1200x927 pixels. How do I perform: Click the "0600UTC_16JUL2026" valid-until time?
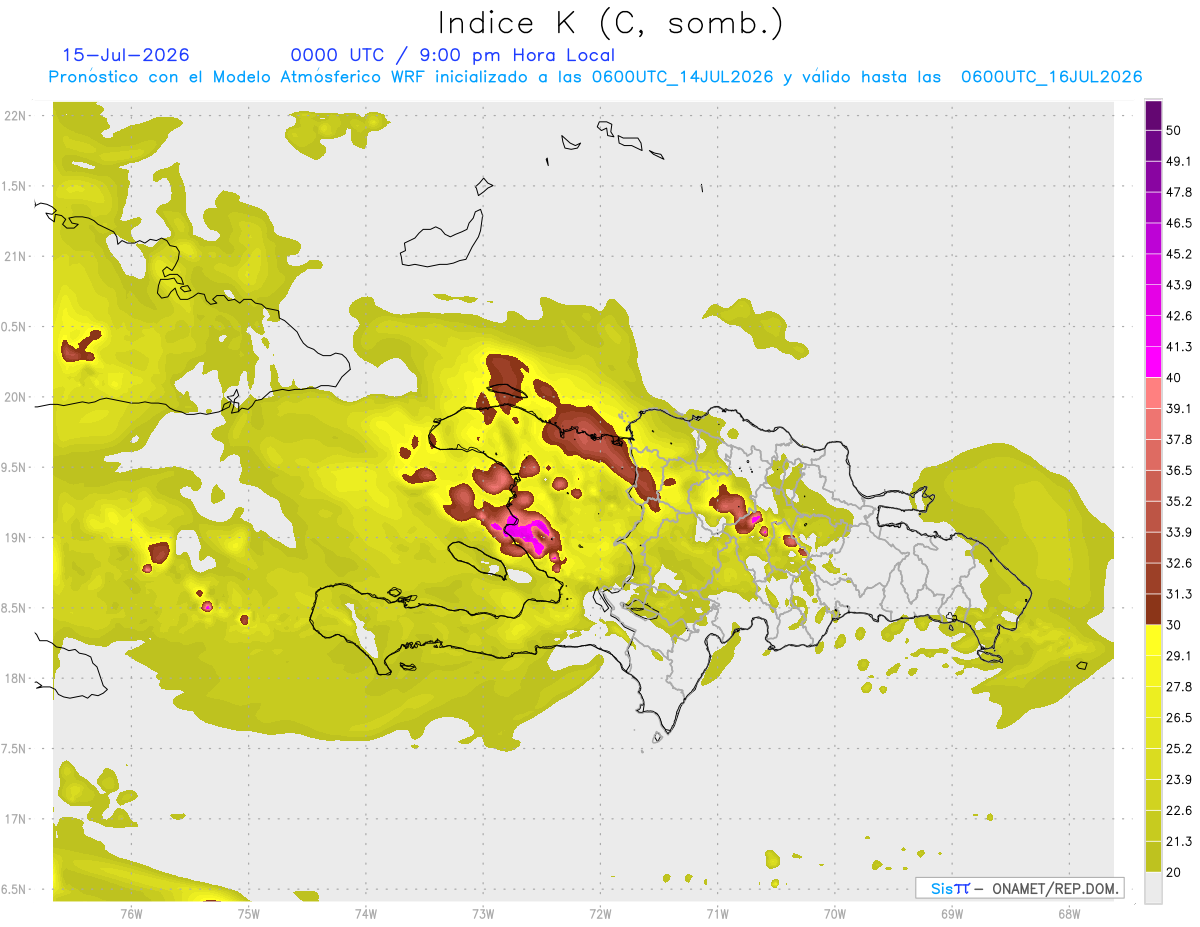[x=1051, y=77]
